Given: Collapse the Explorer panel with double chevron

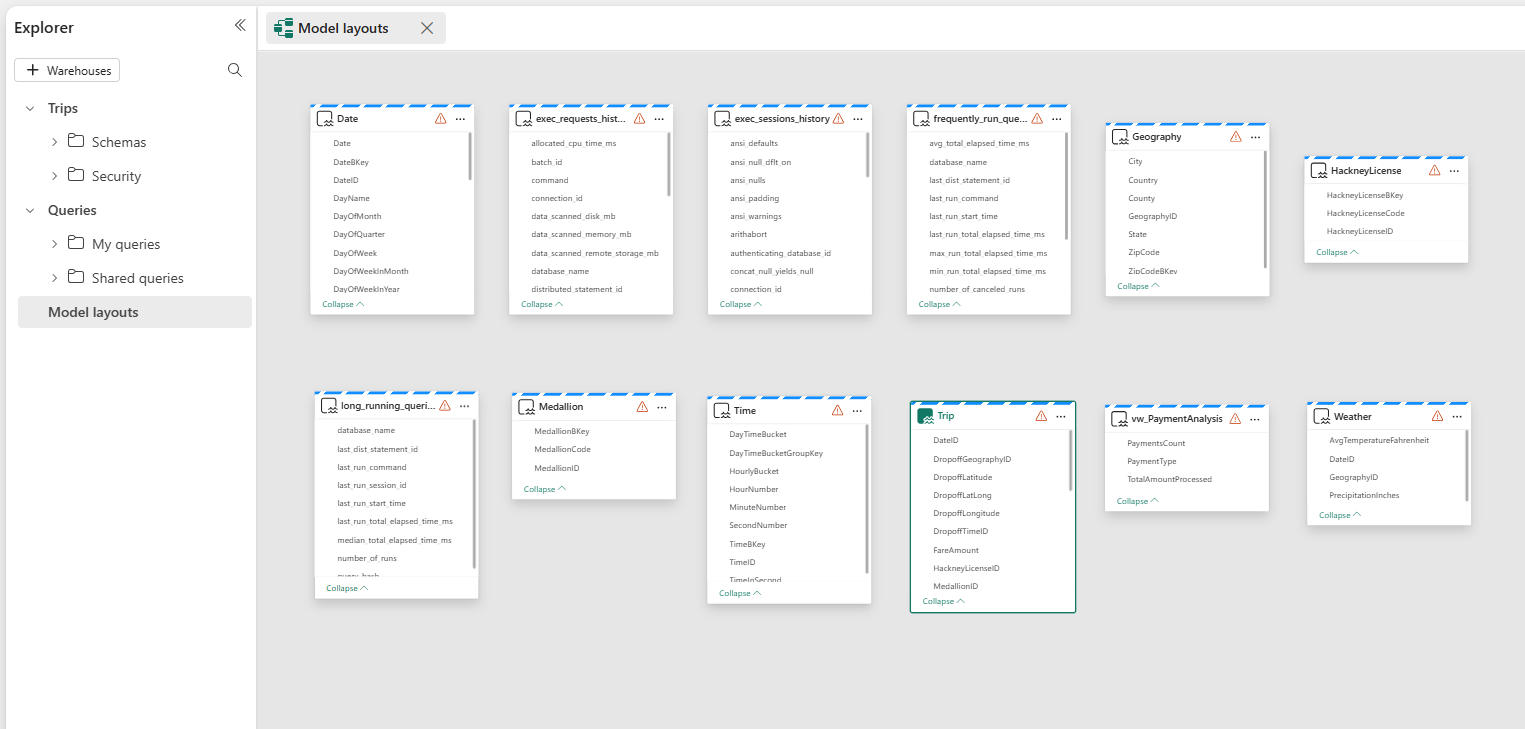Looking at the screenshot, I should coord(240,26).
